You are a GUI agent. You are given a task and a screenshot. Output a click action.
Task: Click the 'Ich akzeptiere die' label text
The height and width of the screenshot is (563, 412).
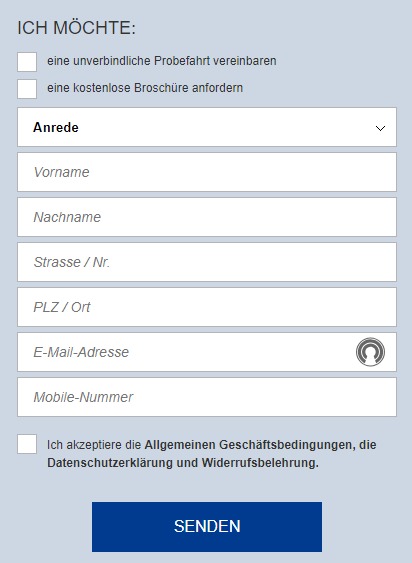coord(94,445)
